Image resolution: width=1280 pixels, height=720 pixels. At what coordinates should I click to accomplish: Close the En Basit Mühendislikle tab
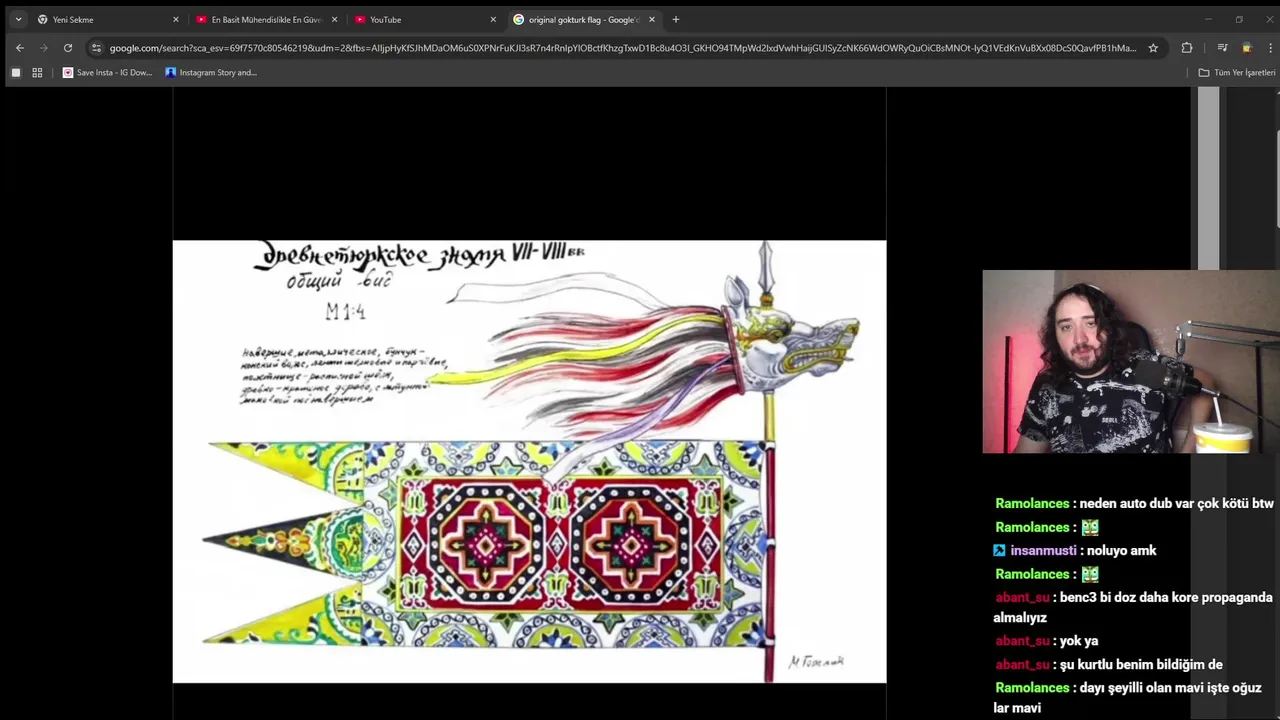[334, 19]
